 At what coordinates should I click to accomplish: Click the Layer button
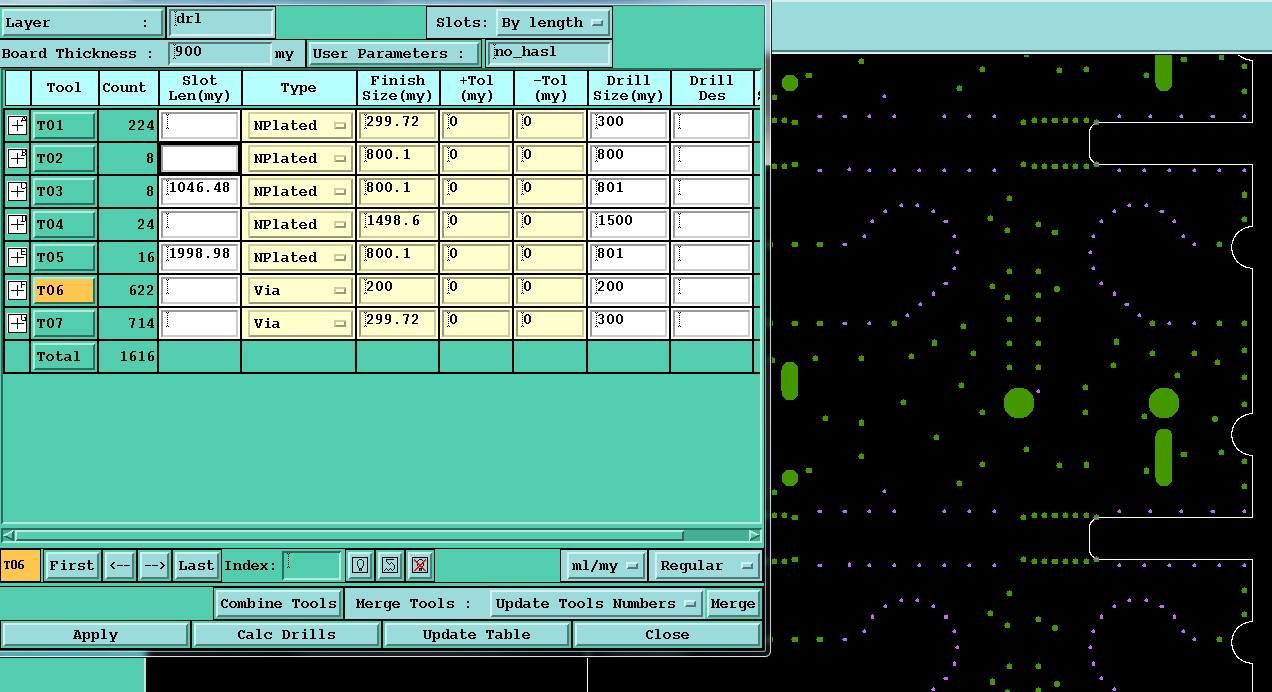click(81, 22)
